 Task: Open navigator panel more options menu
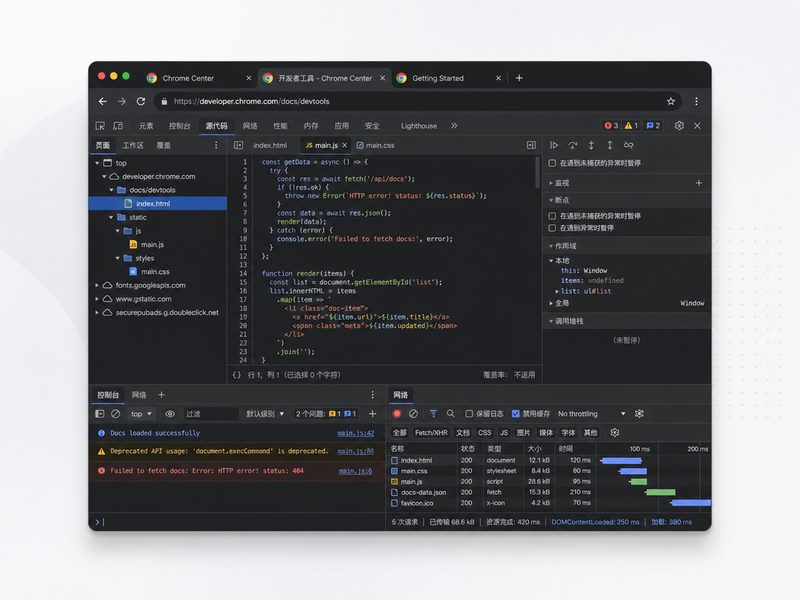[x=216, y=145]
